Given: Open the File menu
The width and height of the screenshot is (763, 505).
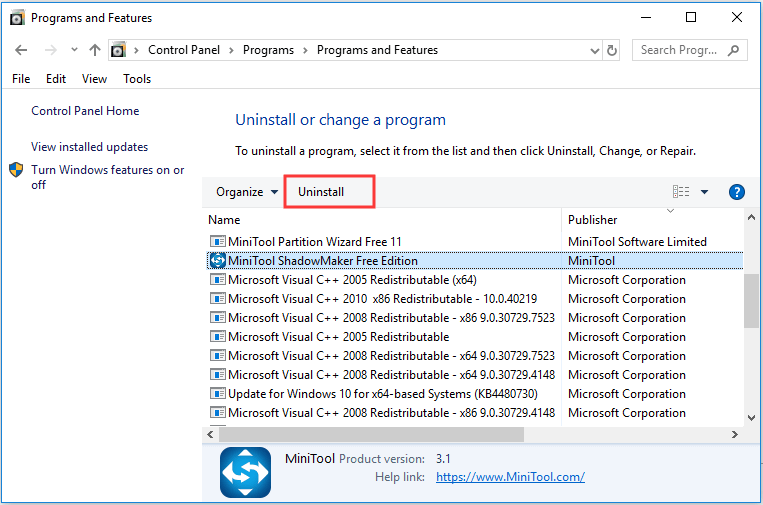Looking at the screenshot, I should (21, 79).
